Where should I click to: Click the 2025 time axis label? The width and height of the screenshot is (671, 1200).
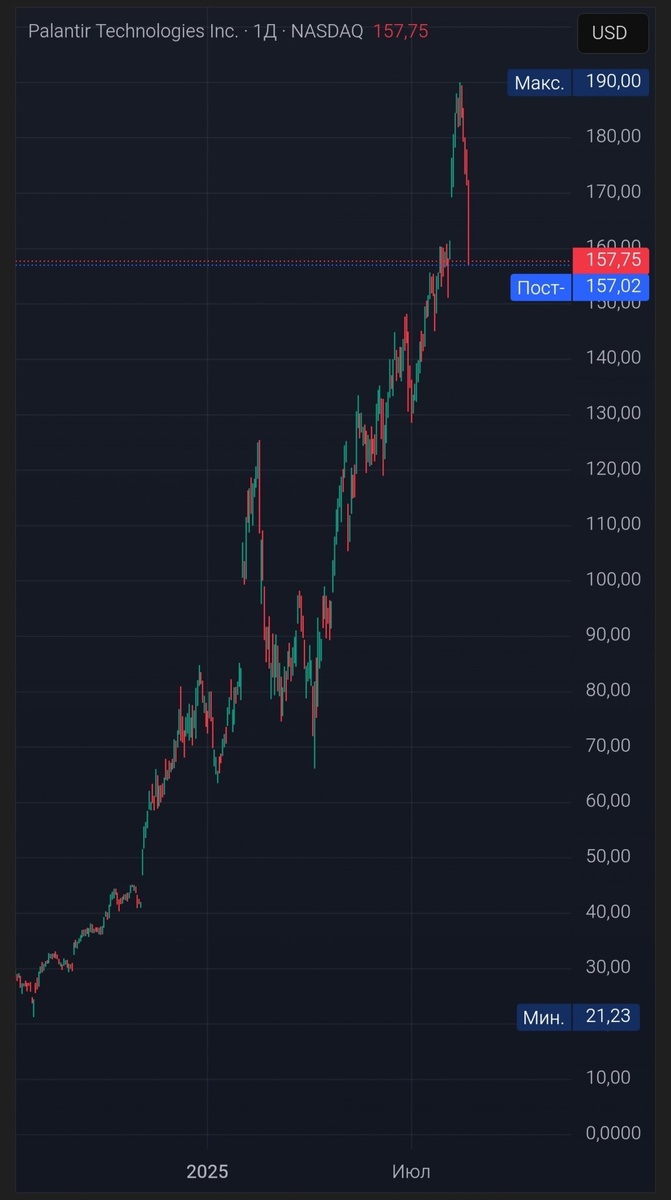pyautogui.click(x=208, y=1171)
